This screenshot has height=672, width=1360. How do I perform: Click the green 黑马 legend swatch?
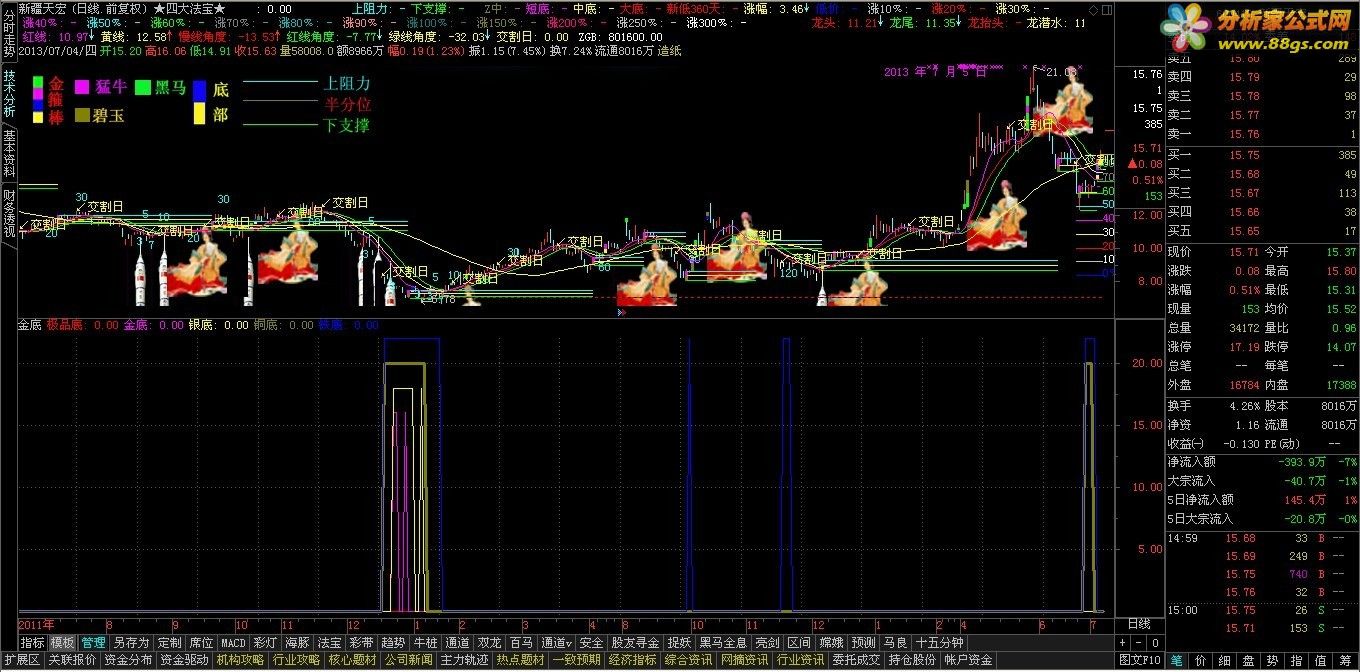coord(143,88)
